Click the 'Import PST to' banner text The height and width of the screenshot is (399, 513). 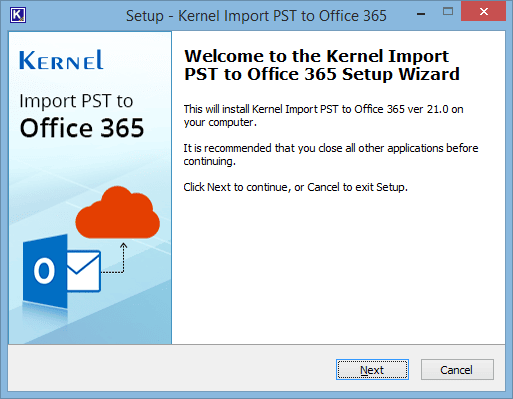76,101
